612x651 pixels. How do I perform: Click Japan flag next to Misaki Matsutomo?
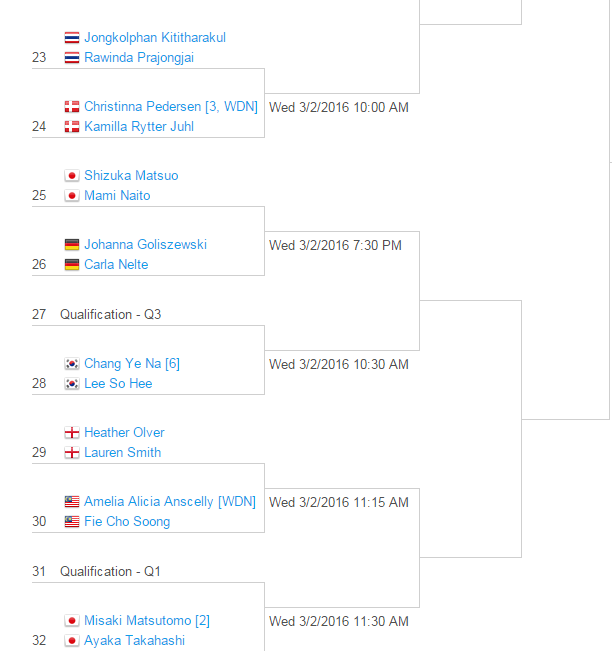click(72, 621)
